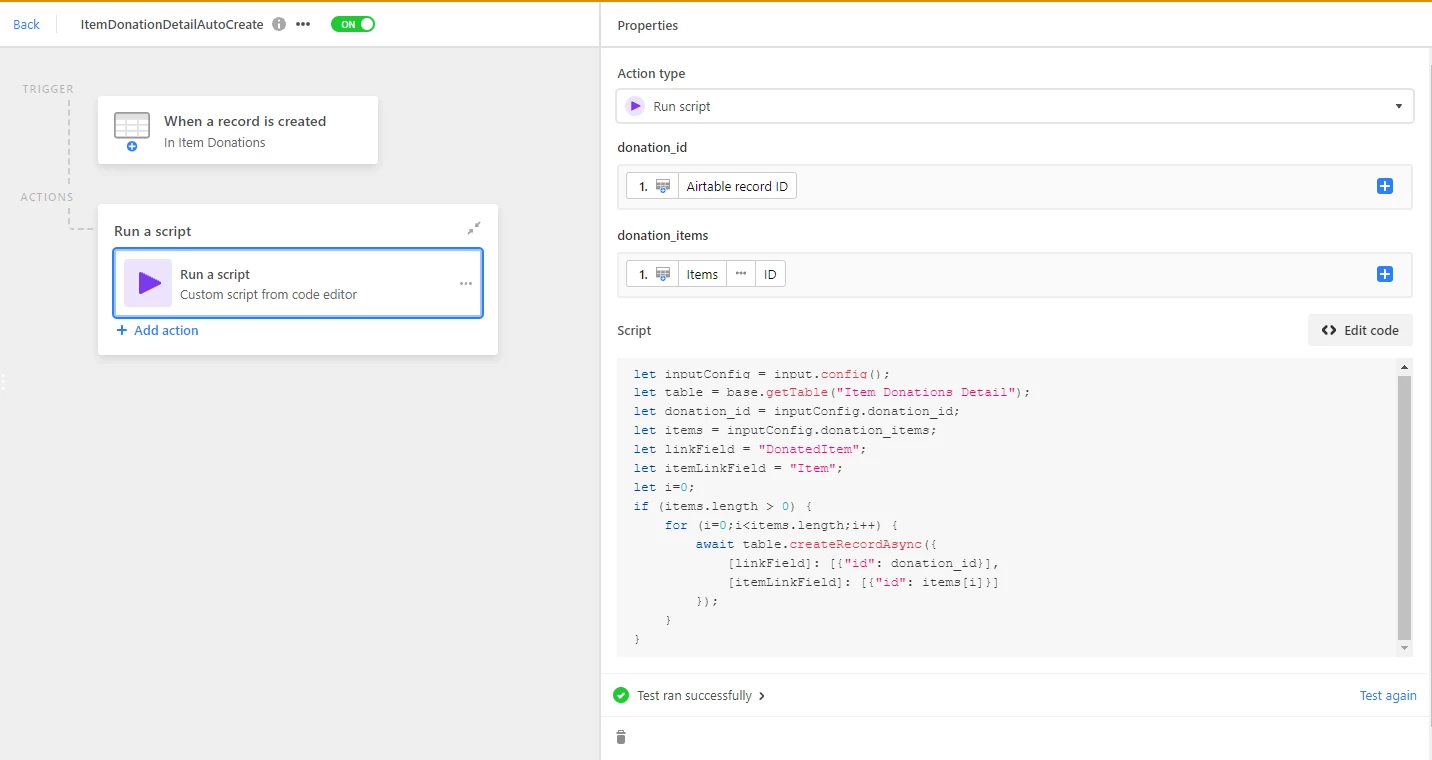
Task: Click the ID segment in donation_items
Action: (x=770, y=274)
